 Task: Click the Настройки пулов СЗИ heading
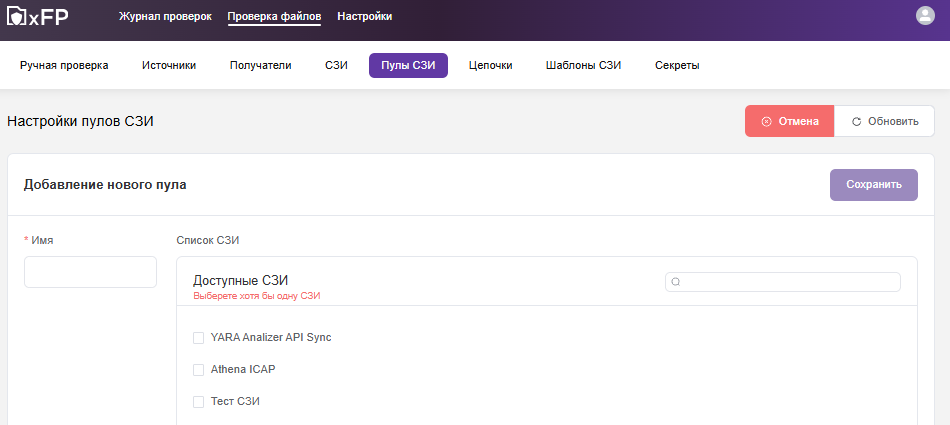[80, 121]
